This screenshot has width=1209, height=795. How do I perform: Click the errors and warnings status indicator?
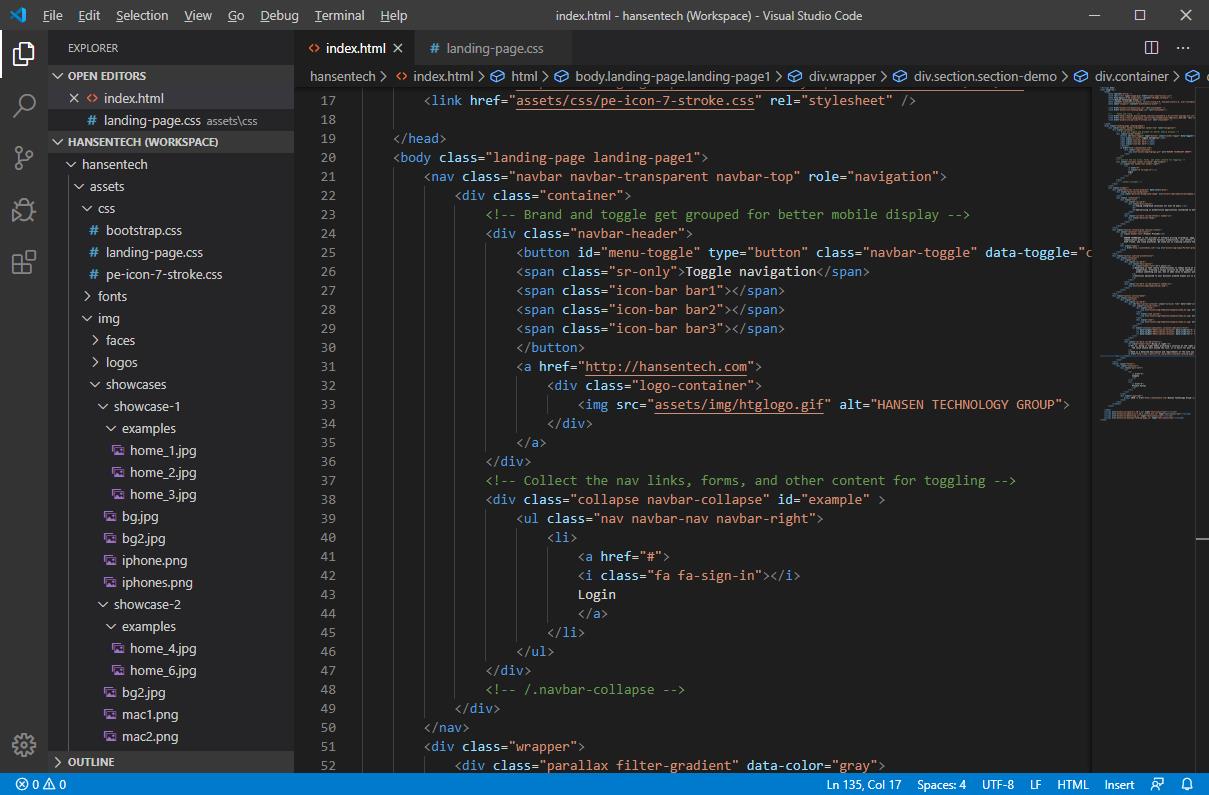(40, 785)
